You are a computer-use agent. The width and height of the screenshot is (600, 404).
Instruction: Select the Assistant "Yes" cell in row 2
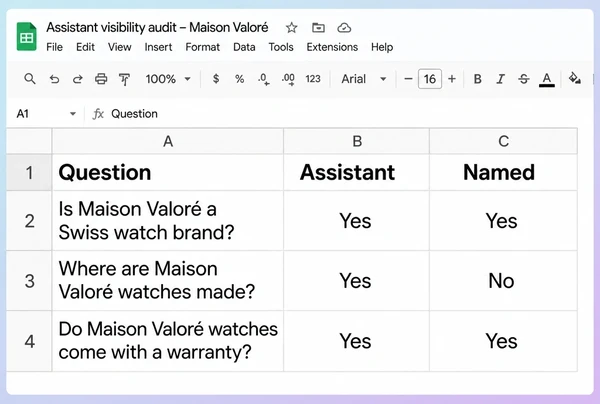[357, 221]
